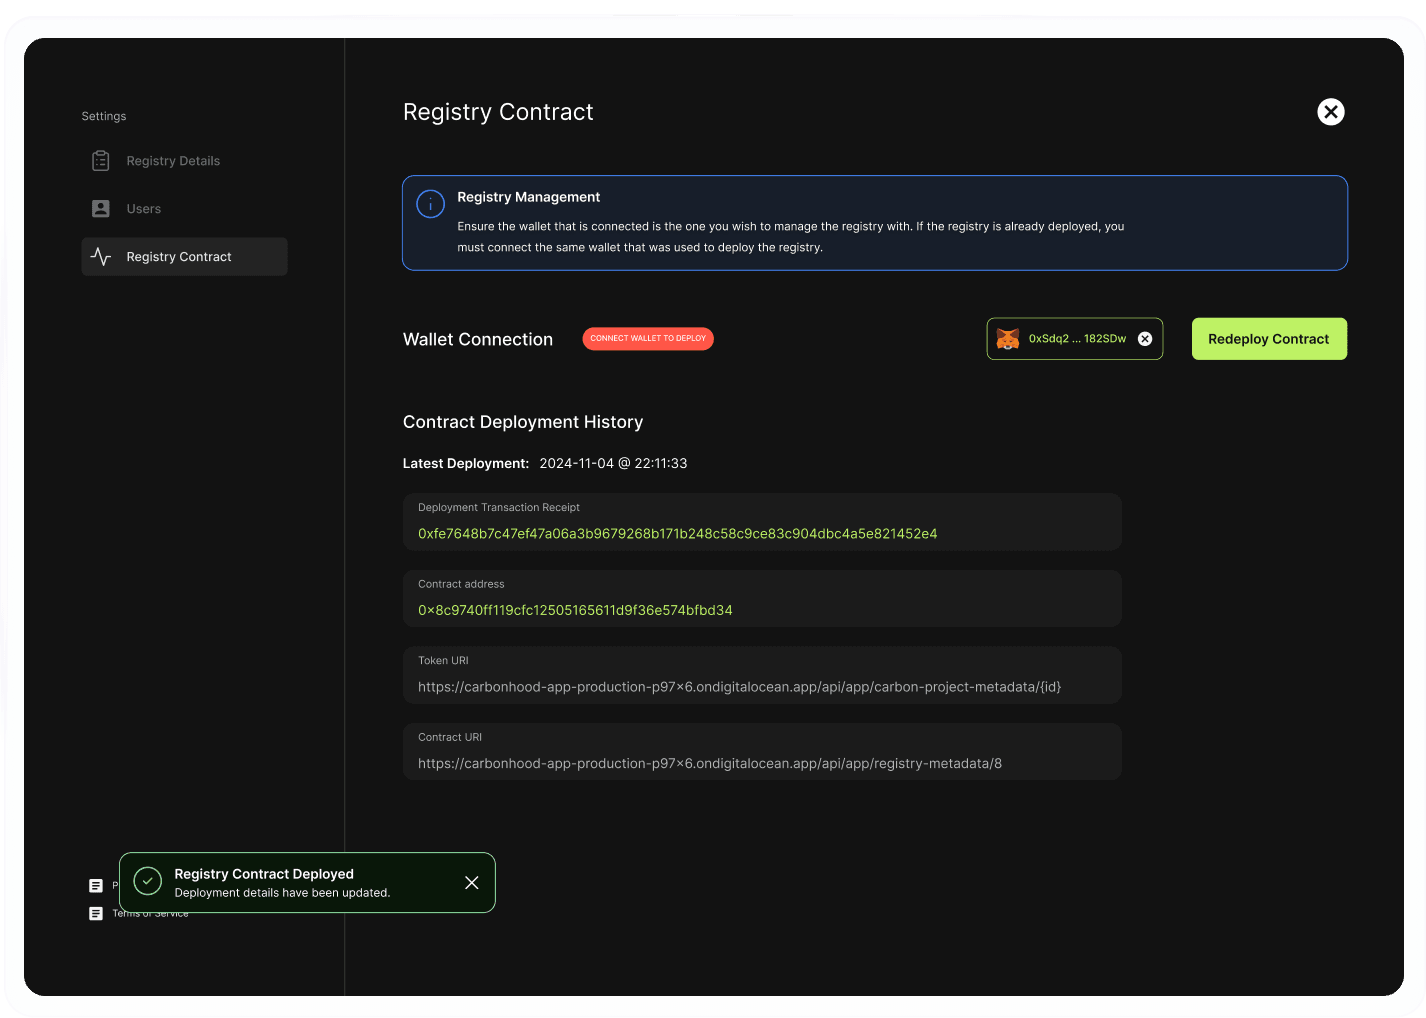The width and height of the screenshot is (1426, 1018).
Task: Click the green success checkmark icon in toast
Action: point(148,881)
